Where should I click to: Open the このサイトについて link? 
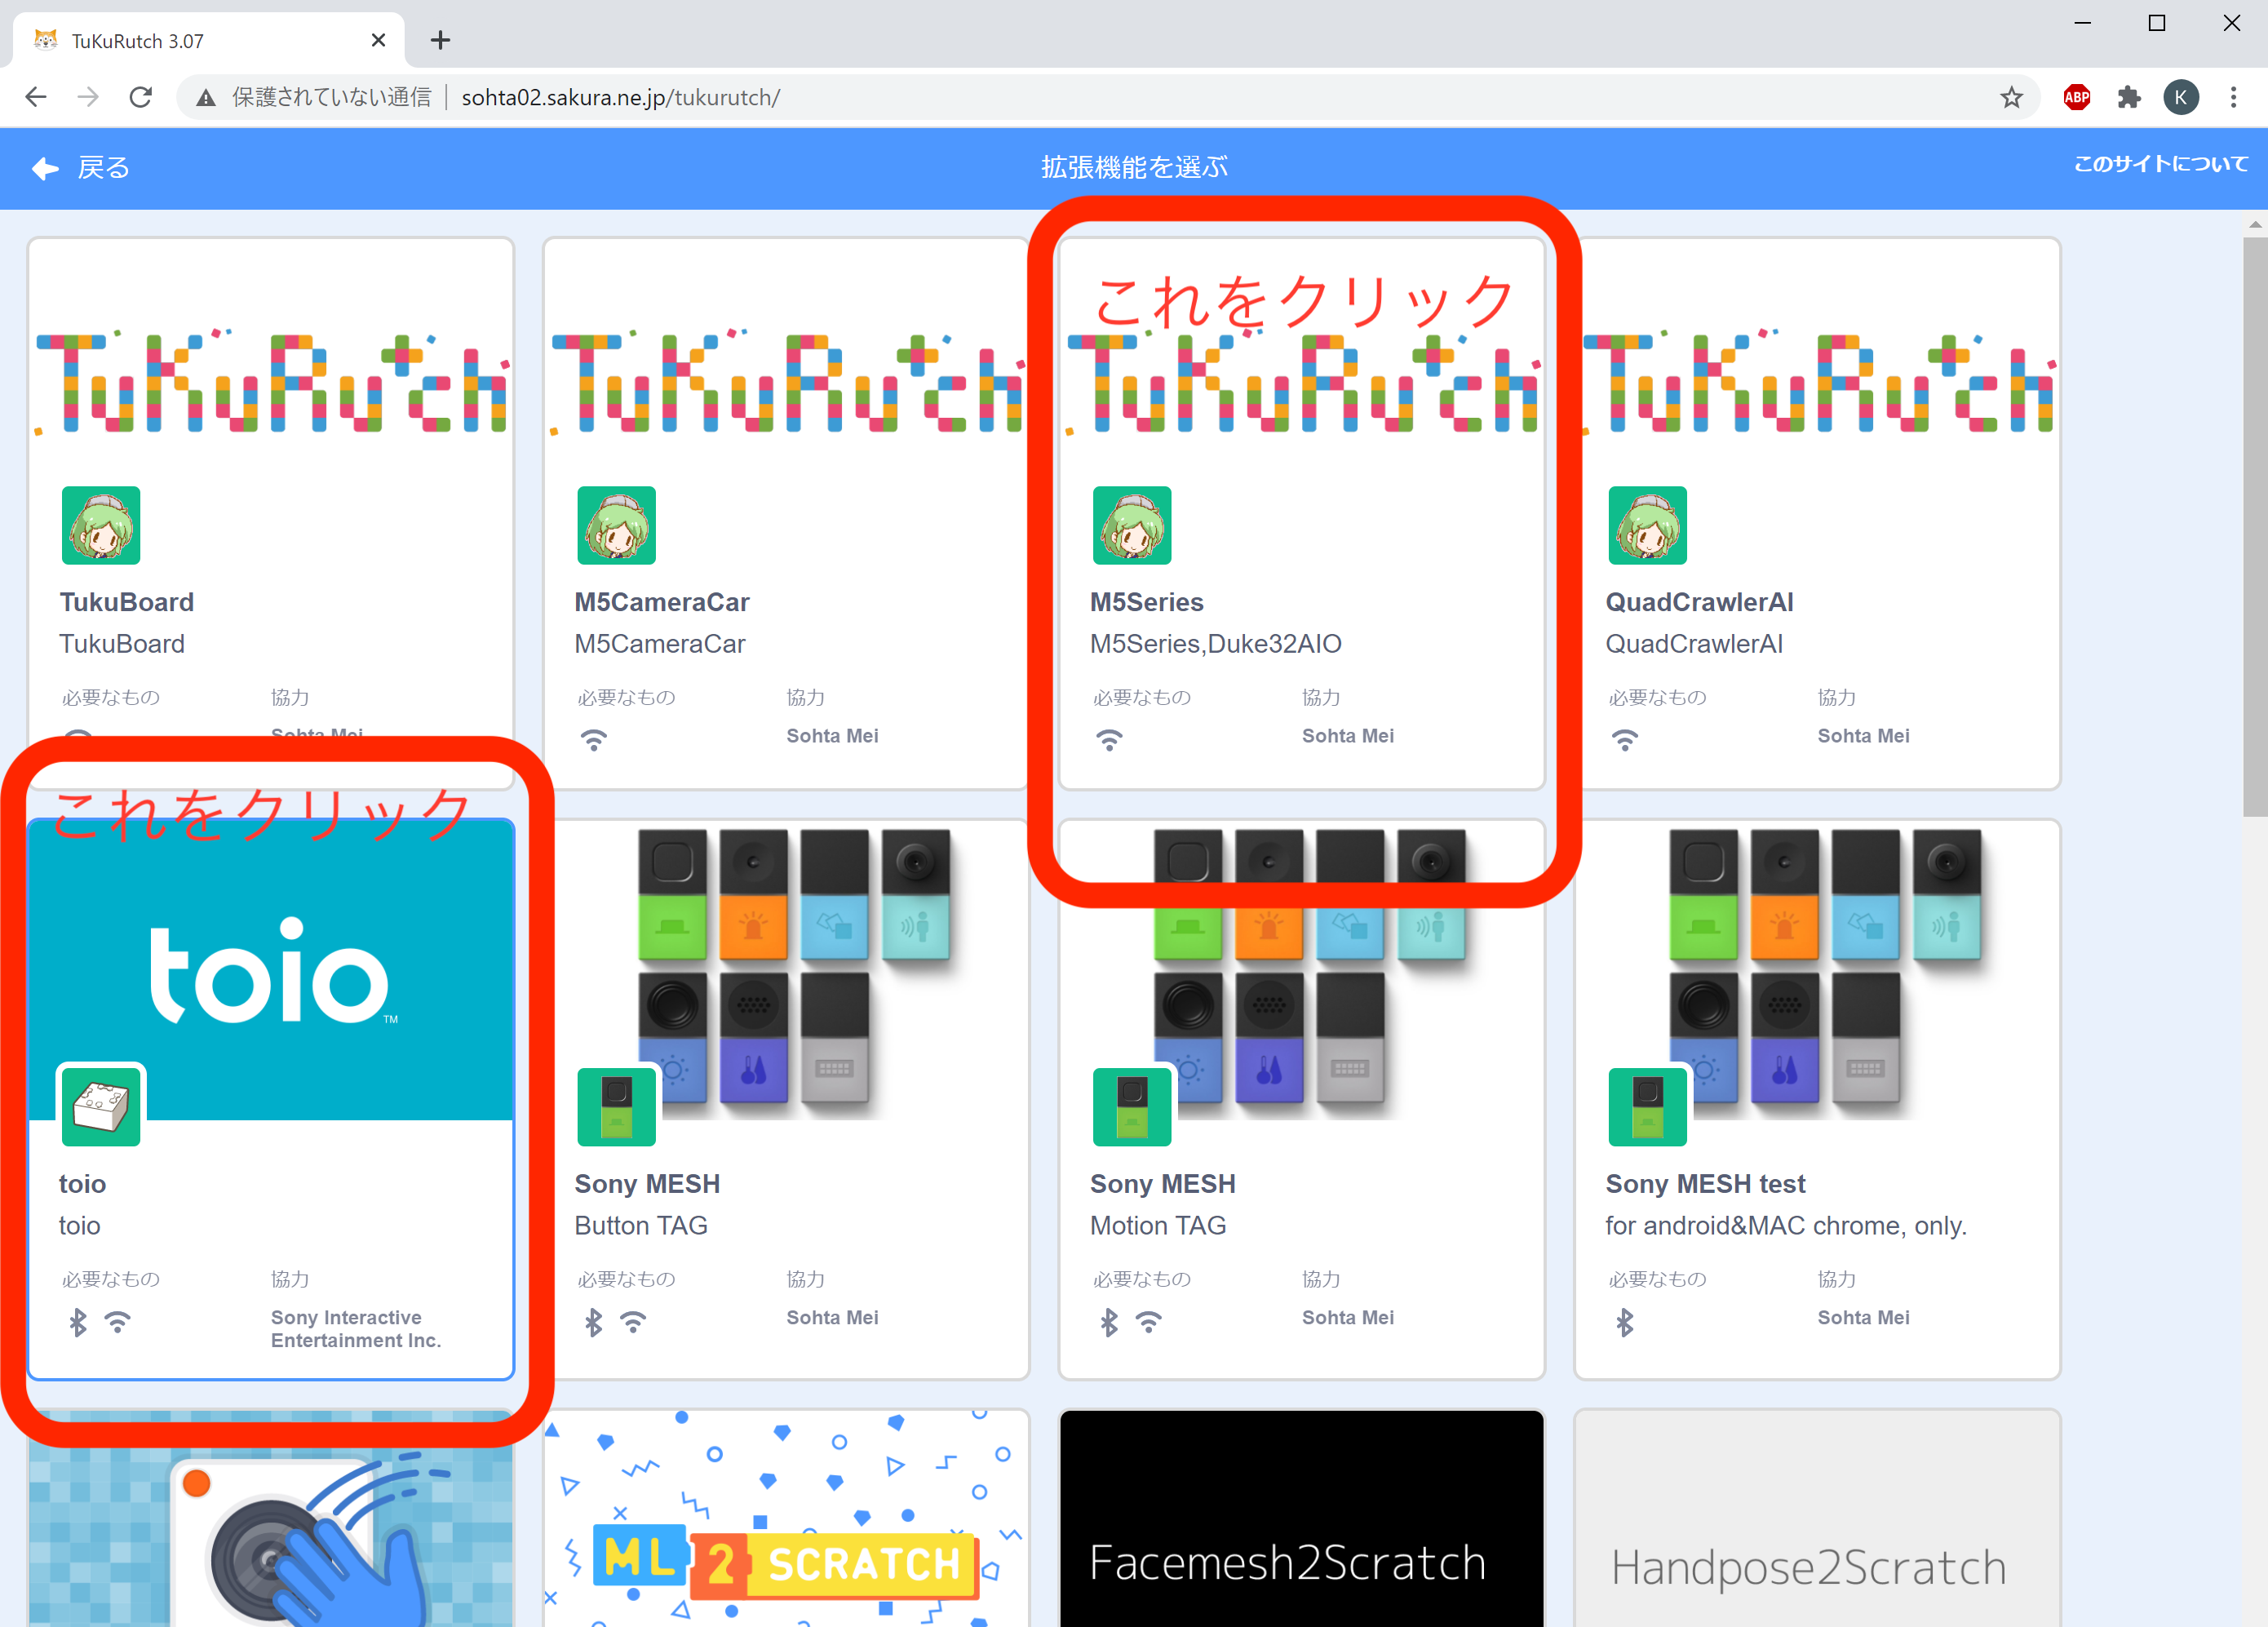click(x=2160, y=164)
